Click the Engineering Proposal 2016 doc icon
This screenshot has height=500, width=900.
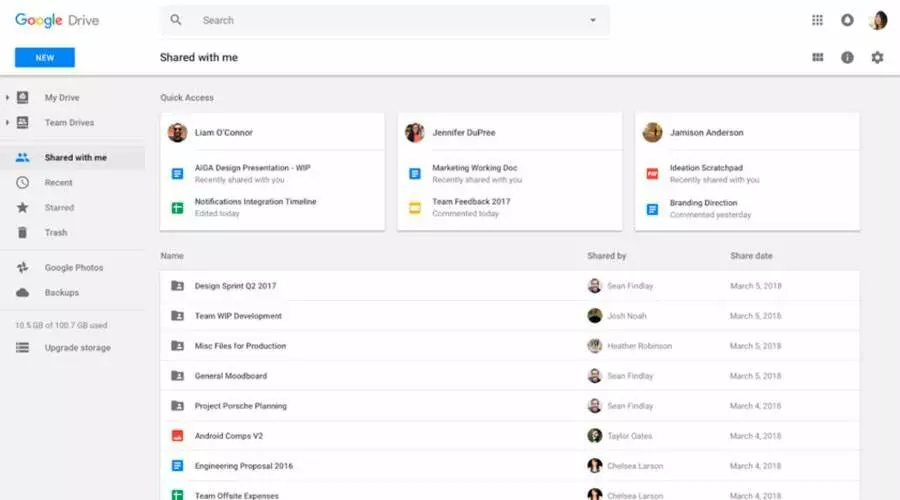177,466
